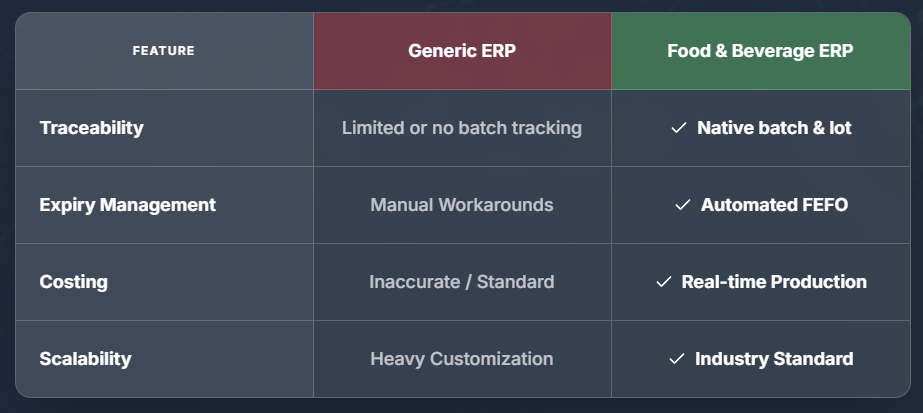Click the Inaccurate / Standard cell

462,282
